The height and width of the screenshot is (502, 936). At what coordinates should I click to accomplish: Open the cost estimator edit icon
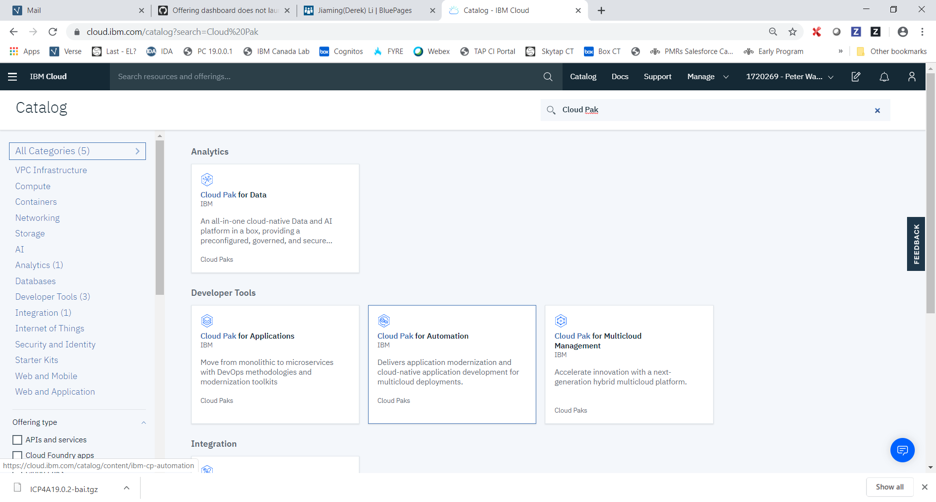(x=855, y=76)
